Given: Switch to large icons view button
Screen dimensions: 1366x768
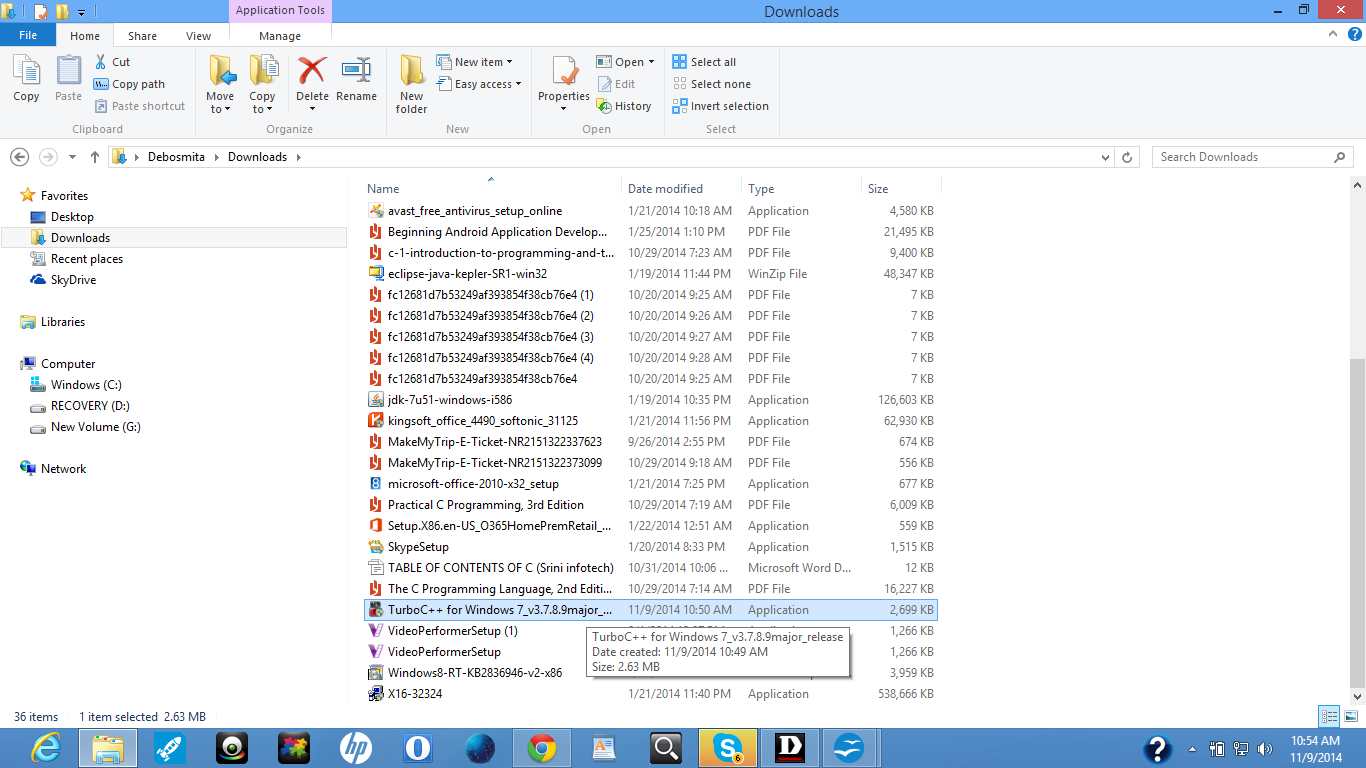Looking at the screenshot, I should (1348, 716).
